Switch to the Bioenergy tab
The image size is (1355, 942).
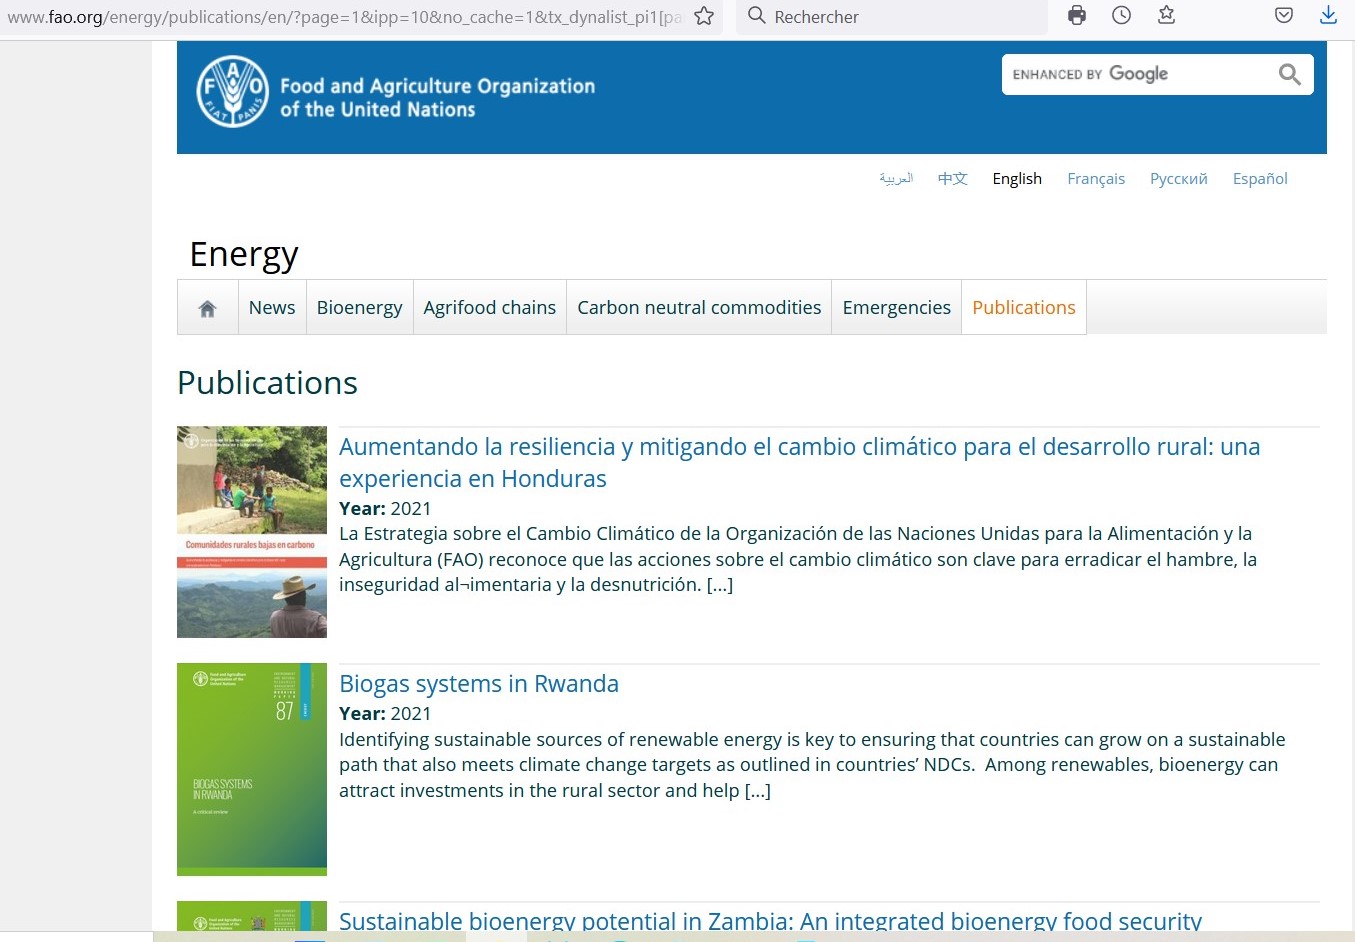pyautogui.click(x=359, y=308)
